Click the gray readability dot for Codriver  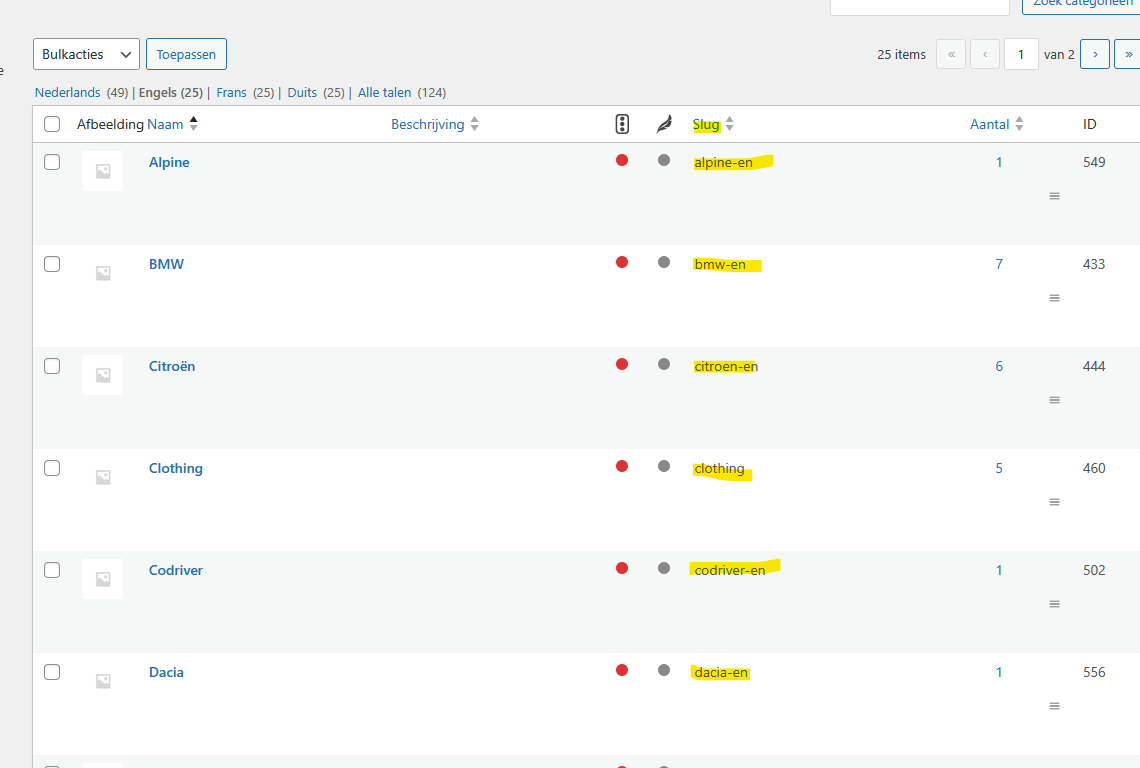click(664, 568)
